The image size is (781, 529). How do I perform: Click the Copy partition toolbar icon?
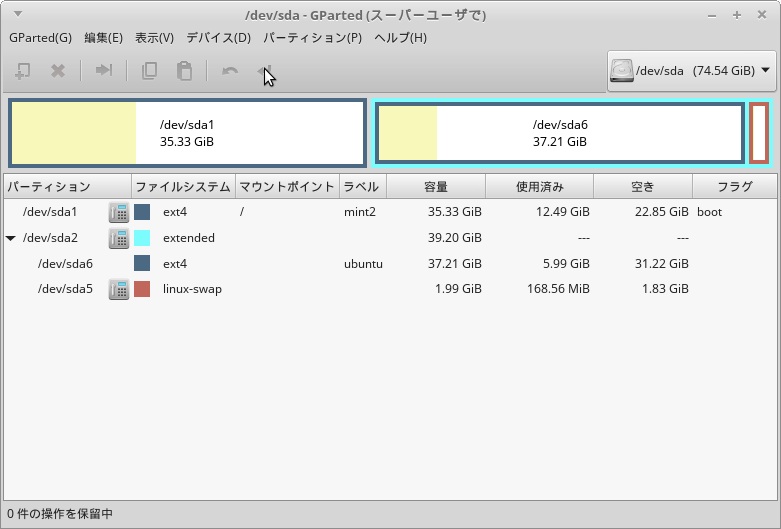click(x=149, y=71)
